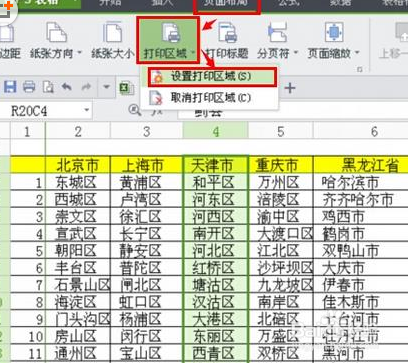Viewport: 408px width, 363px height.
Task: Click the 九龙坡区 cell
Action: pos(281,285)
